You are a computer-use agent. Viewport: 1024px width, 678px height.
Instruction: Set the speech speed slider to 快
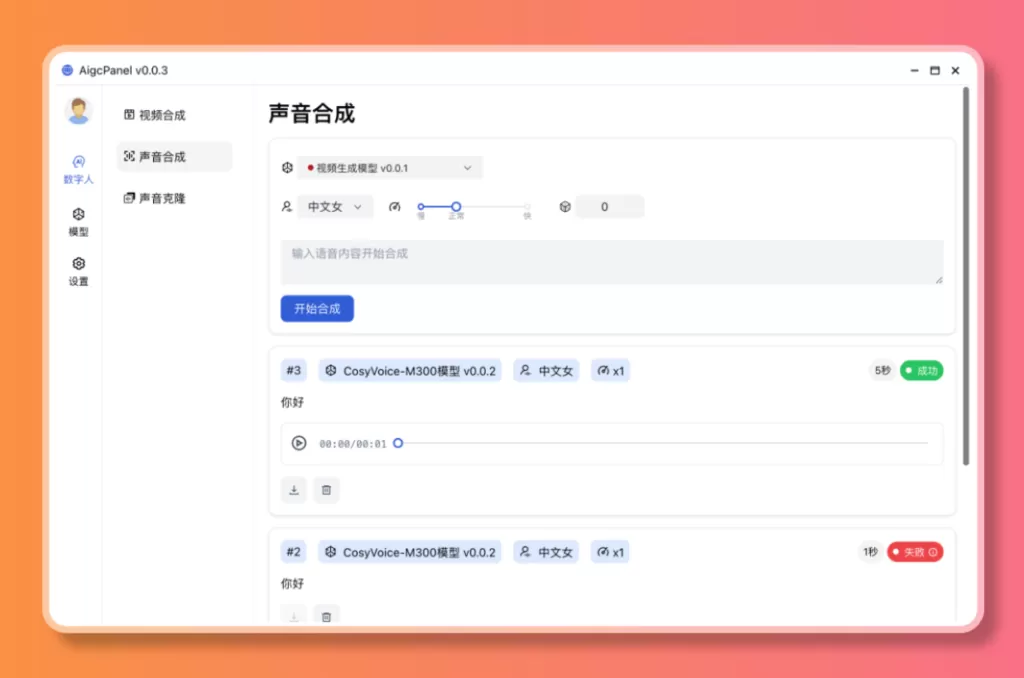coord(527,206)
